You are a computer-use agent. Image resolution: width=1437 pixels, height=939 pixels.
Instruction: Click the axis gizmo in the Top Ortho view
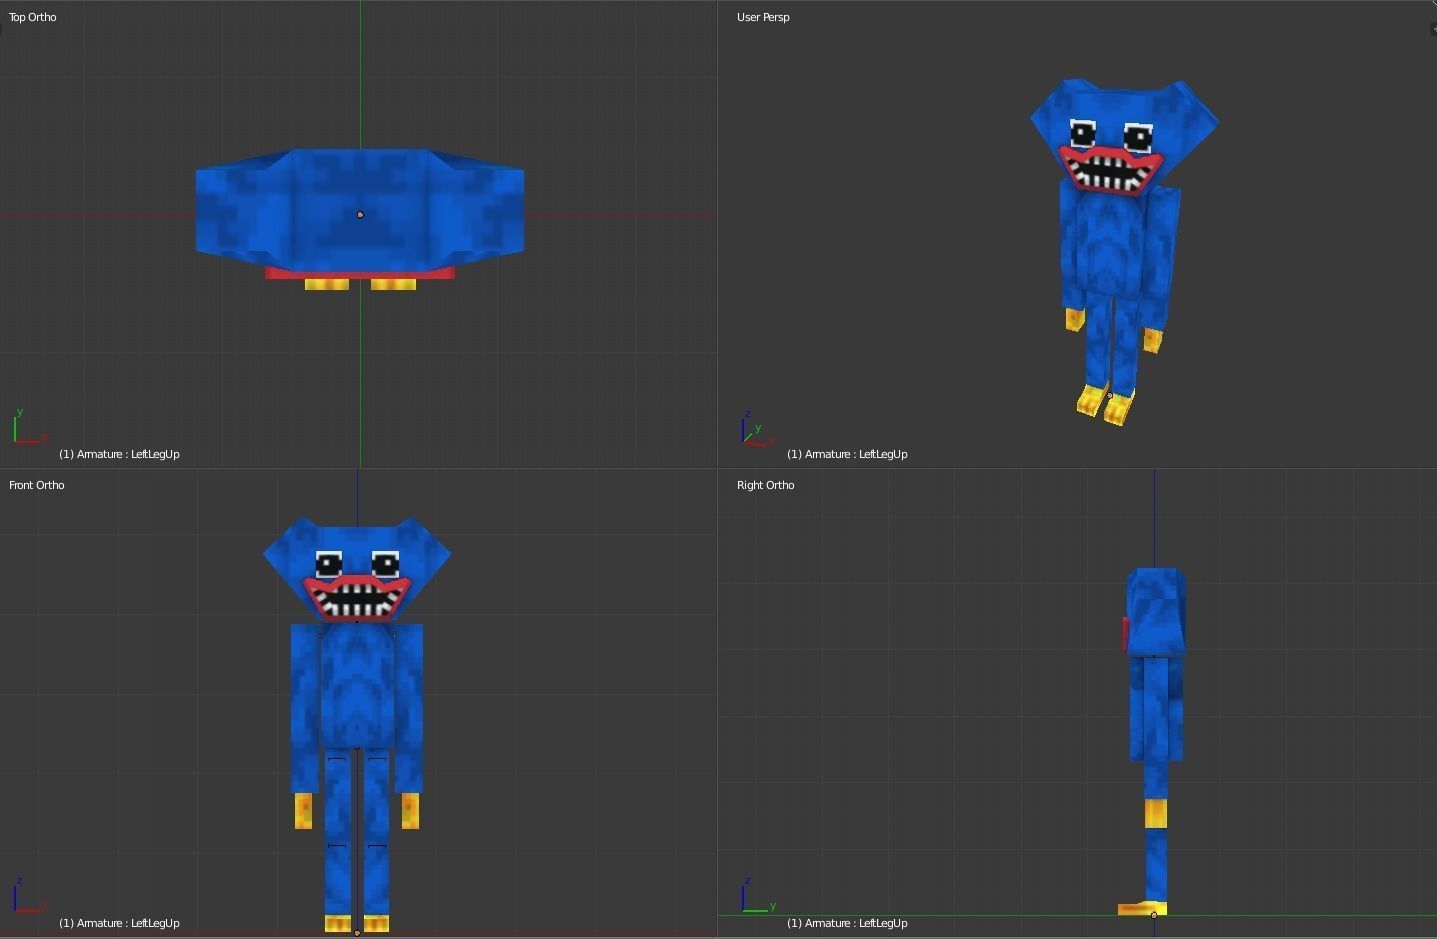point(29,427)
